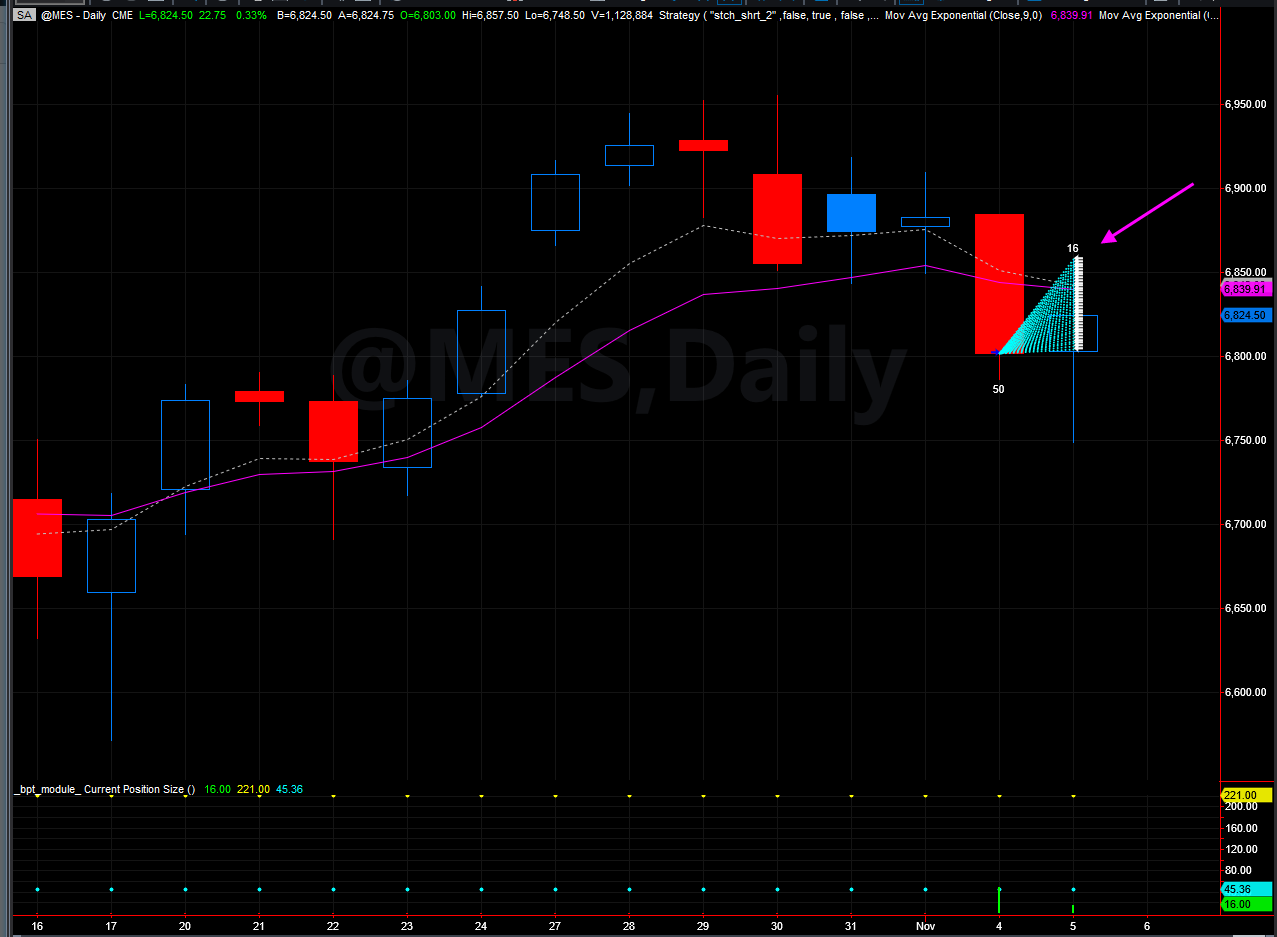1277x937 pixels.
Task: Click the yellow 221.00 indicator value tag
Action: coord(1246,795)
